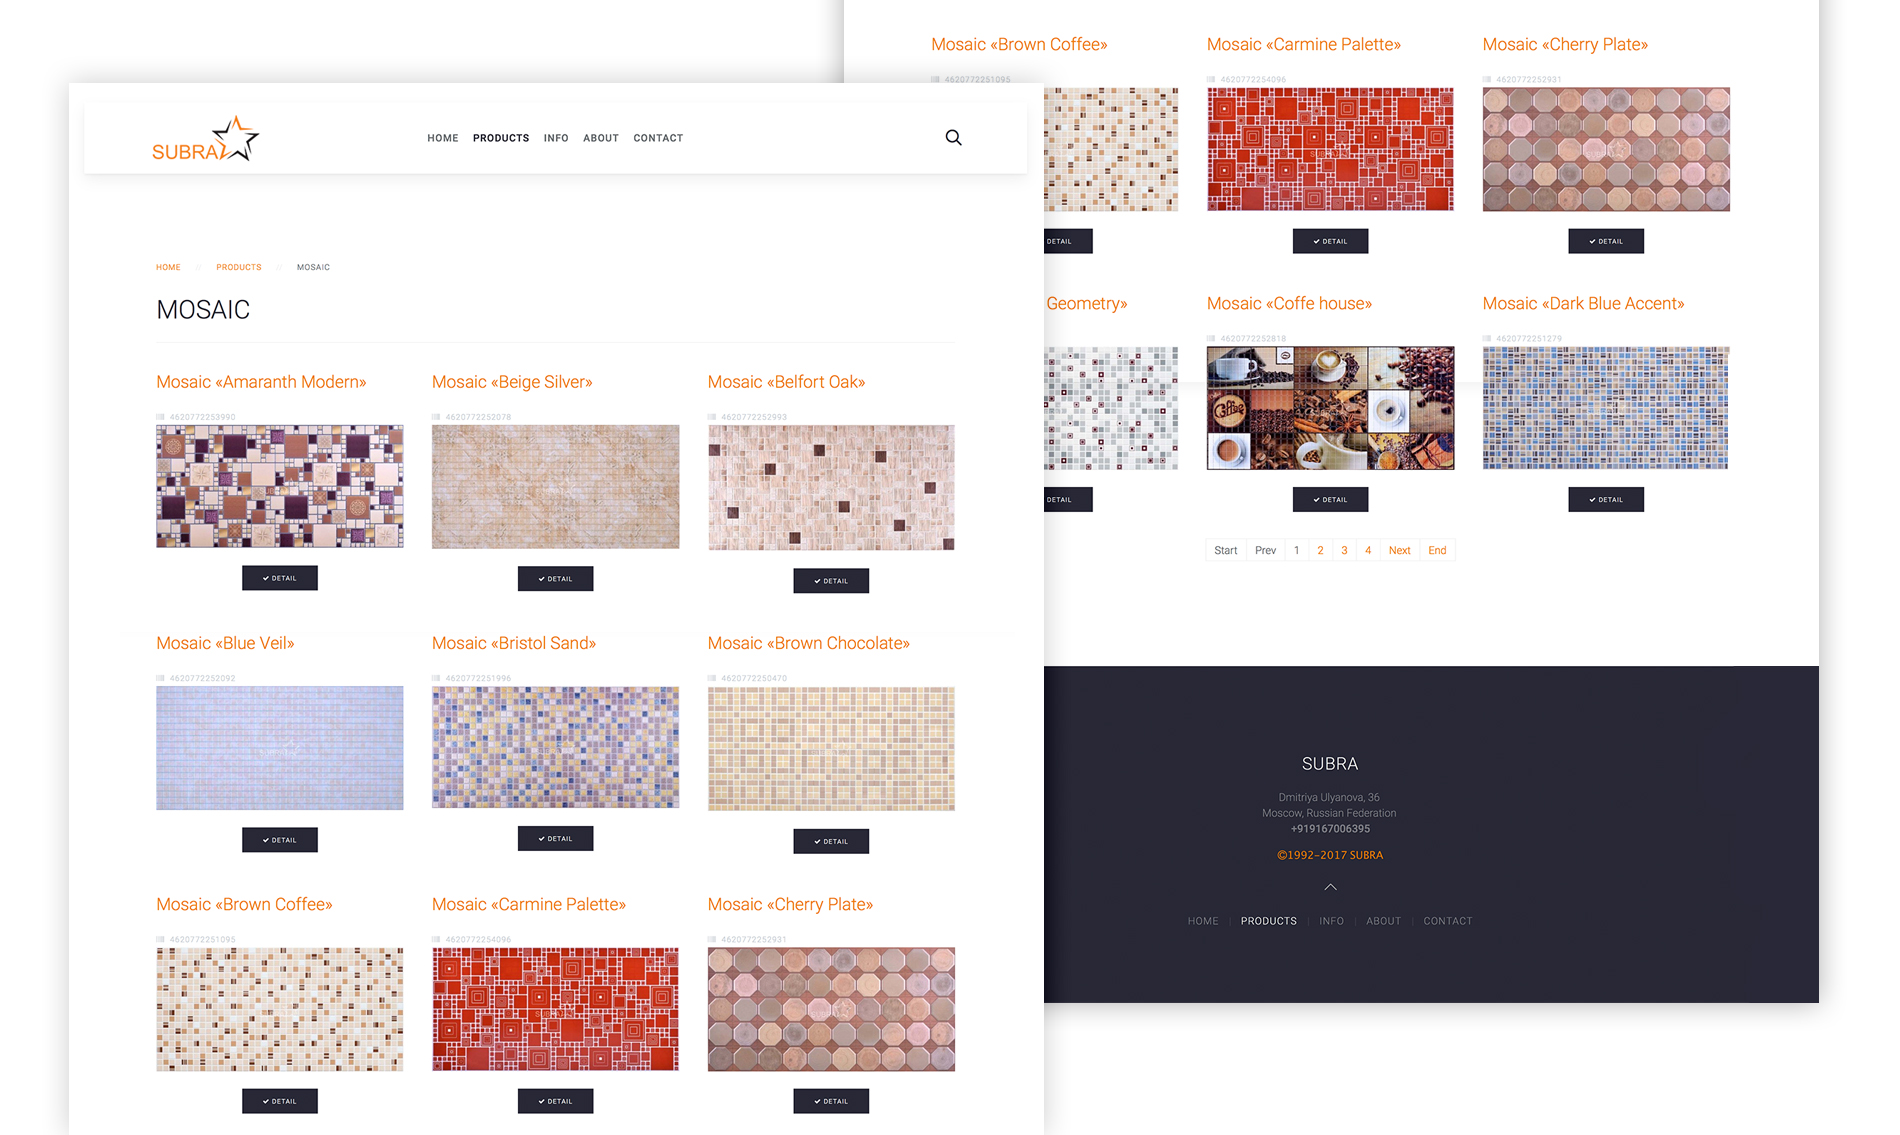
Task: Click the HOME breadcrumb link
Action: (168, 267)
